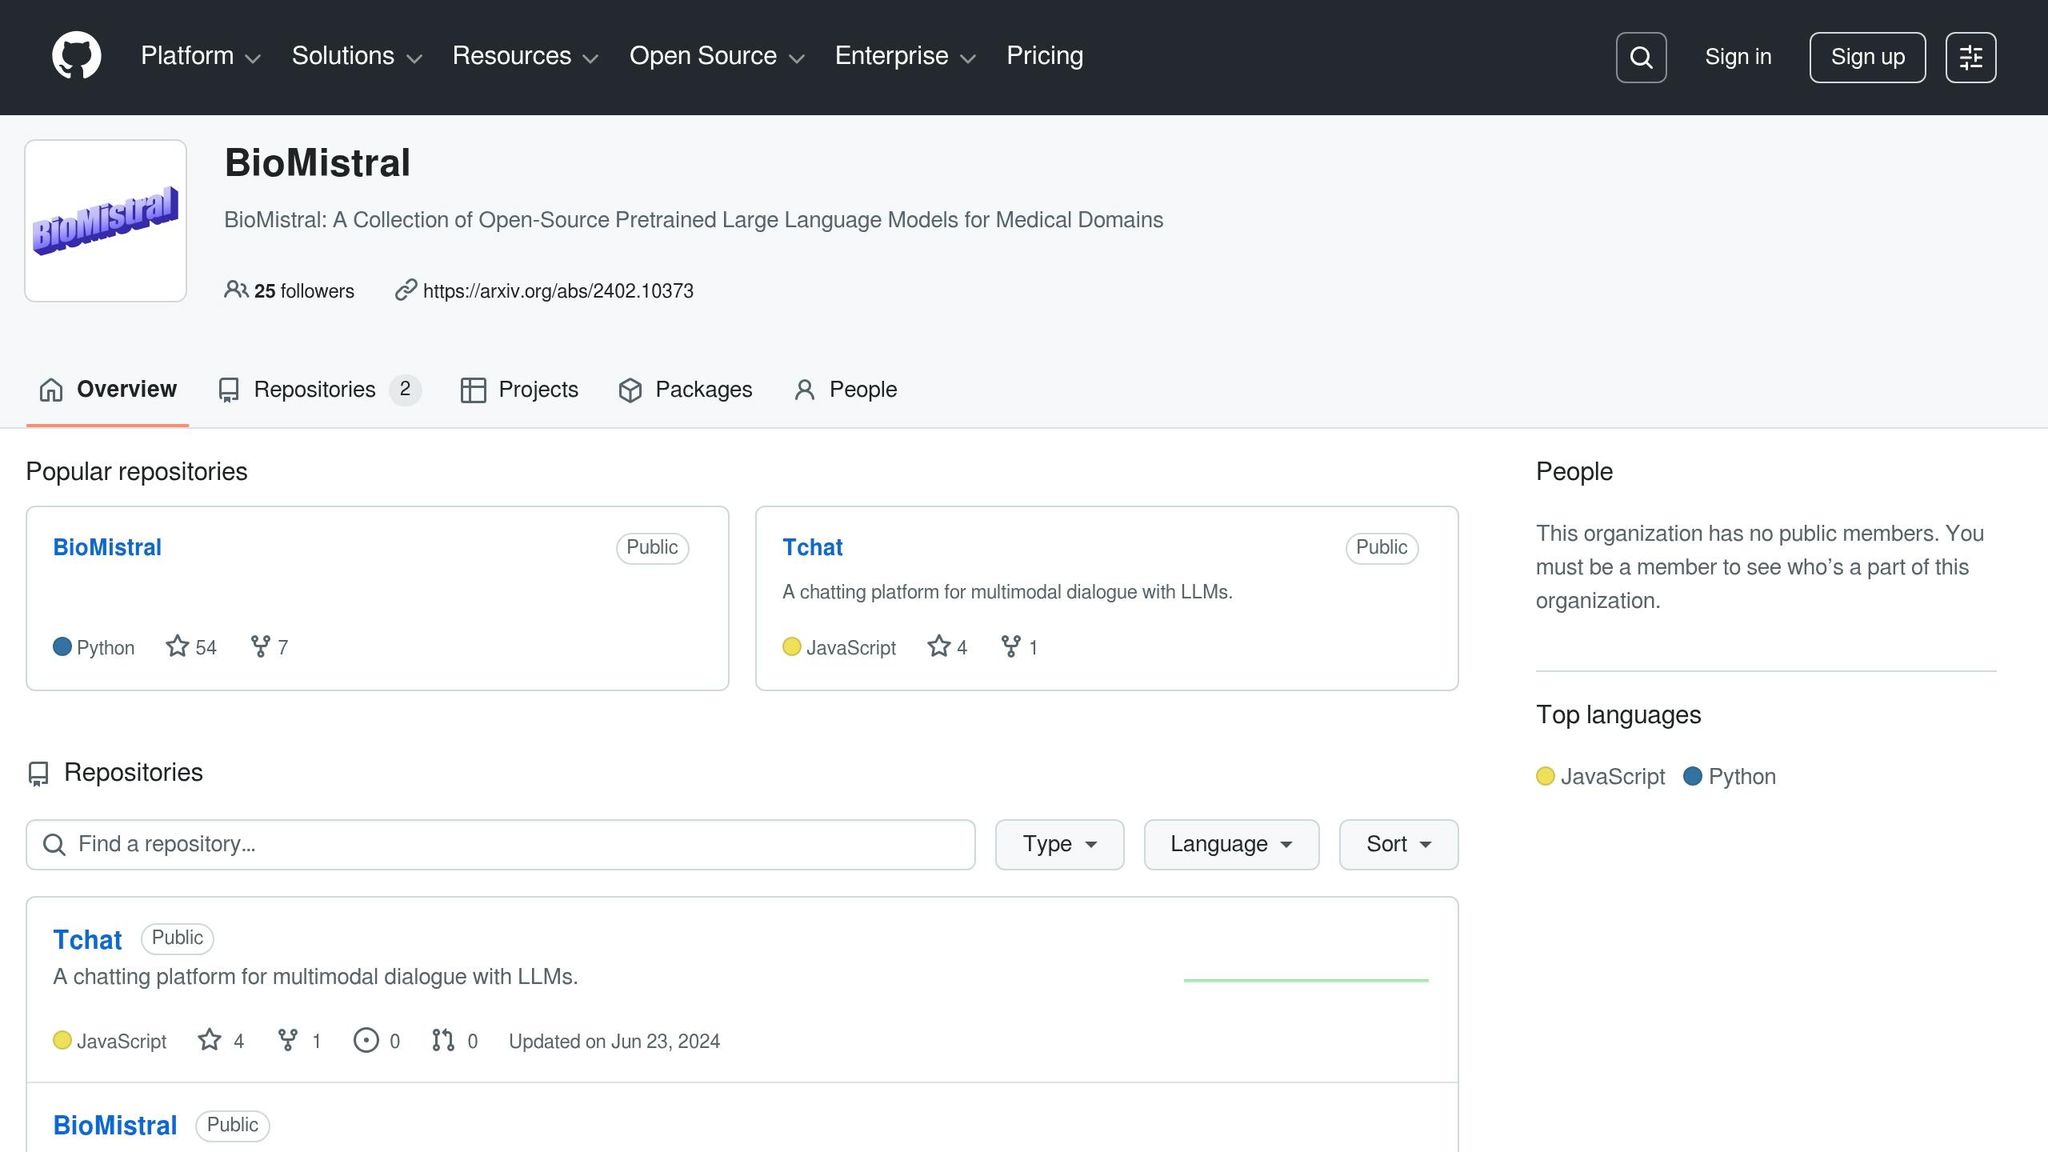The width and height of the screenshot is (2048, 1152).
Task: Click the GitHub Octocat logo
Action: tap(76, 56)
